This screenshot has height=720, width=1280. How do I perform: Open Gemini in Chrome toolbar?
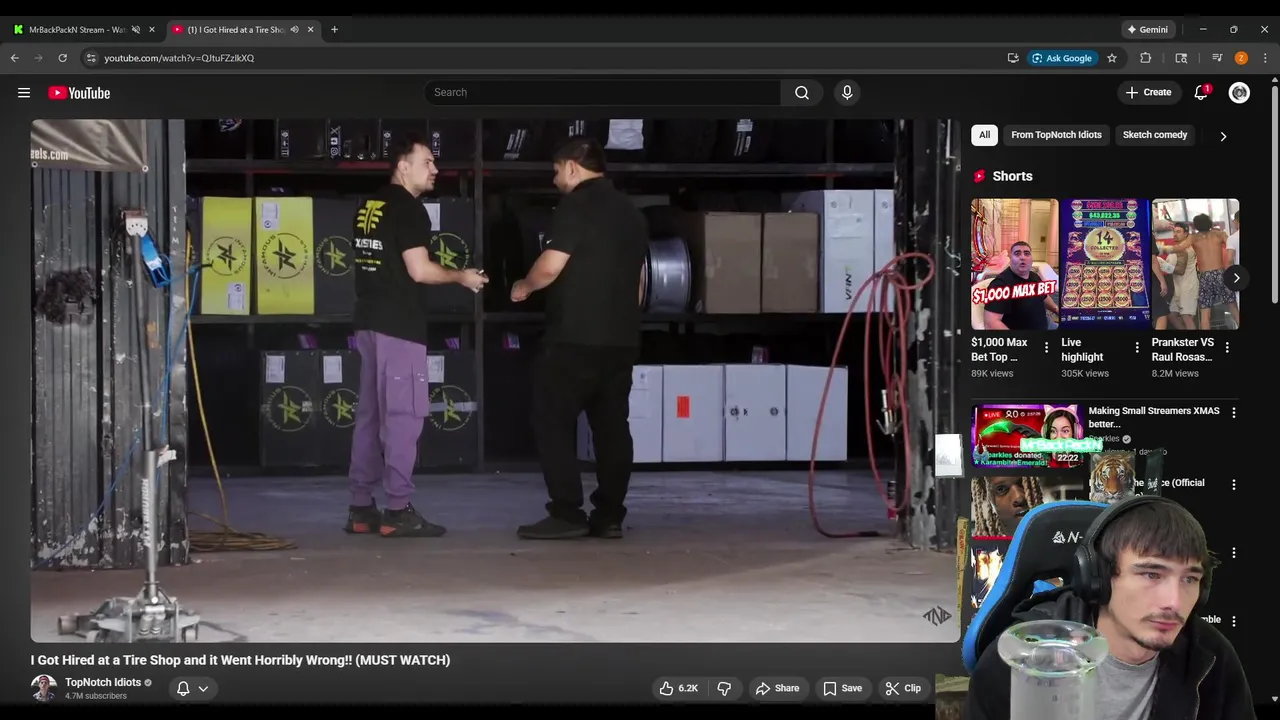point(1148,29)
